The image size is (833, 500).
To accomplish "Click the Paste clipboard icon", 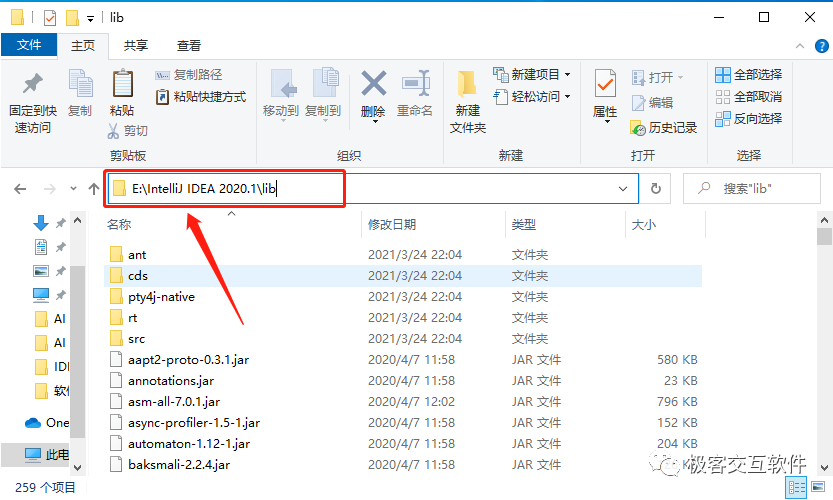I will pyautogui.click(x=122, y=83).
